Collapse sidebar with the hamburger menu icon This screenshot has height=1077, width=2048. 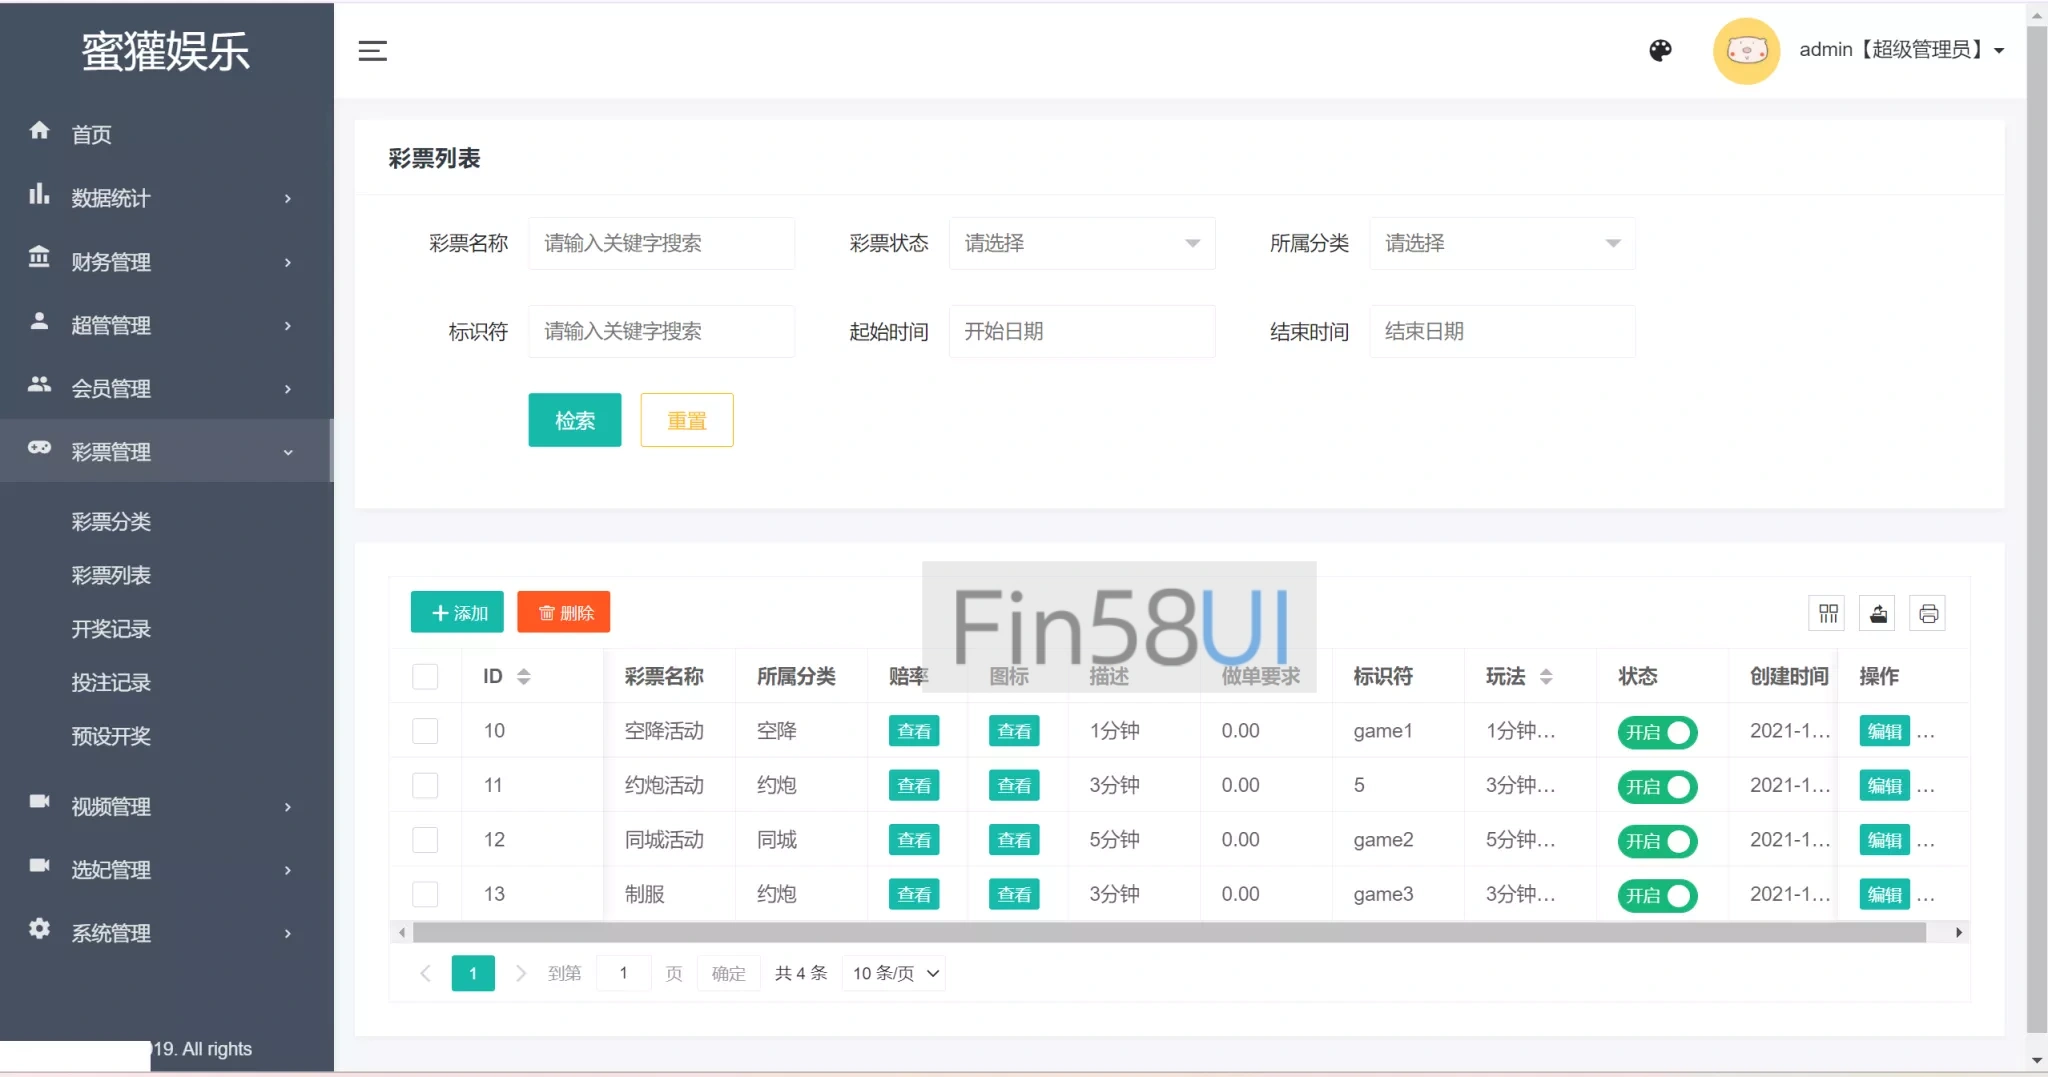[x=372, y=51]
